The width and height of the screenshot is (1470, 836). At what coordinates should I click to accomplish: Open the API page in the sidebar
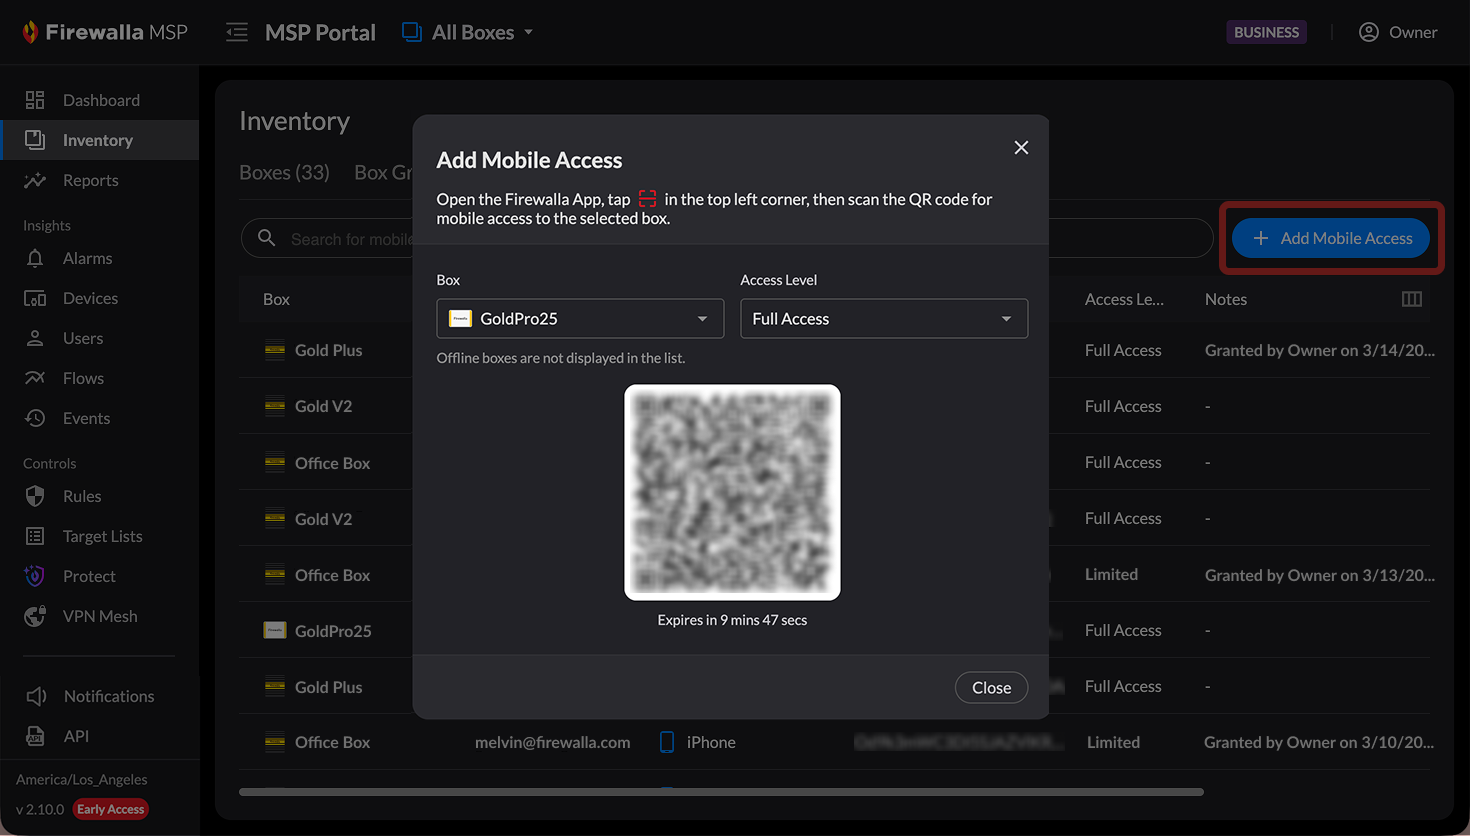(76, 736)
